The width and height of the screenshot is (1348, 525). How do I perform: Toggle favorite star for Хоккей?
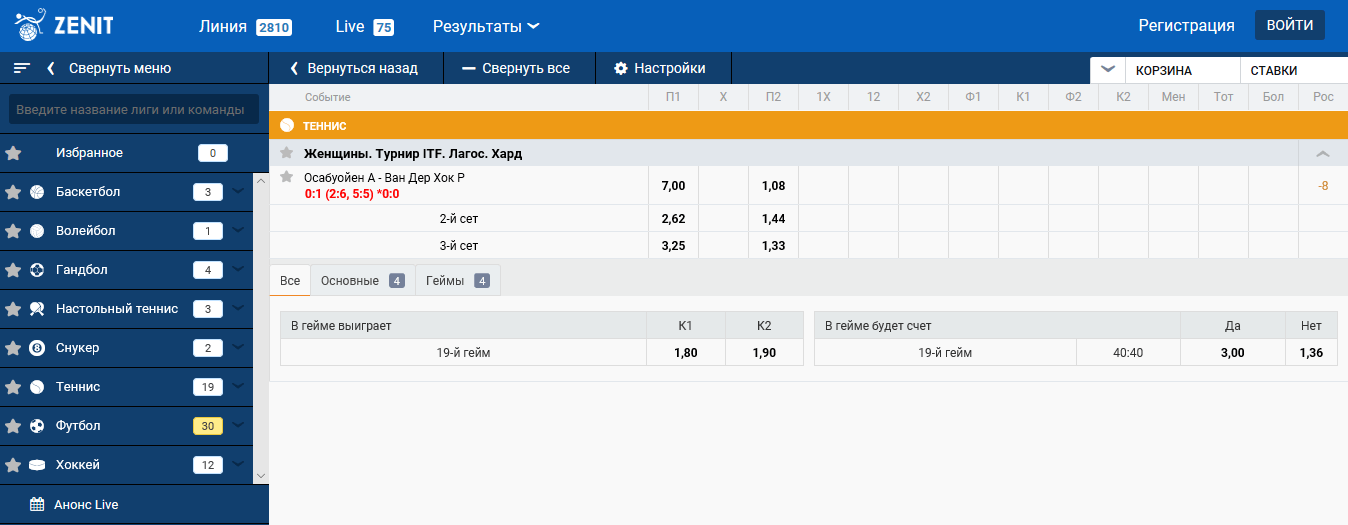13,465
